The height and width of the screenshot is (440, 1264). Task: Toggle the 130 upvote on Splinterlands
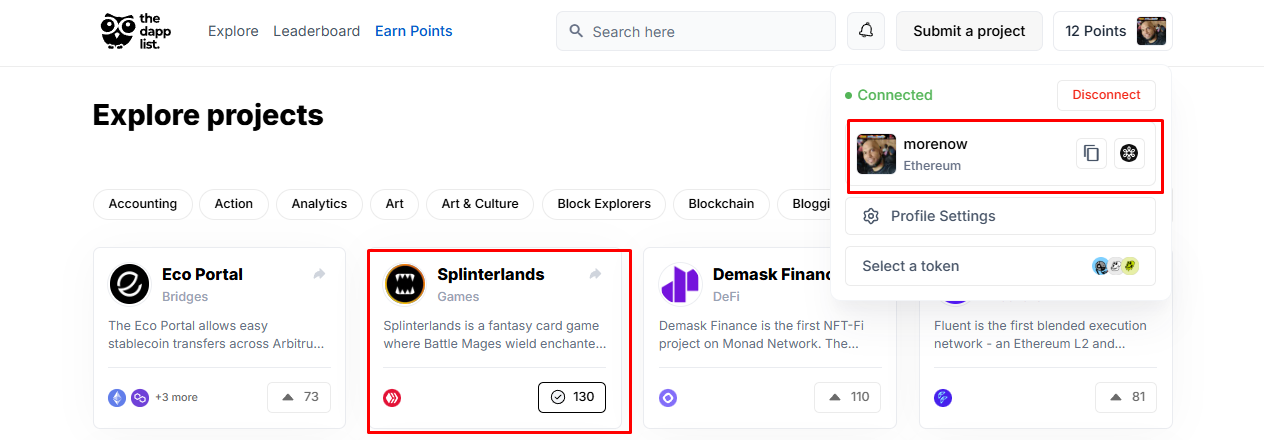coord(572,397)
